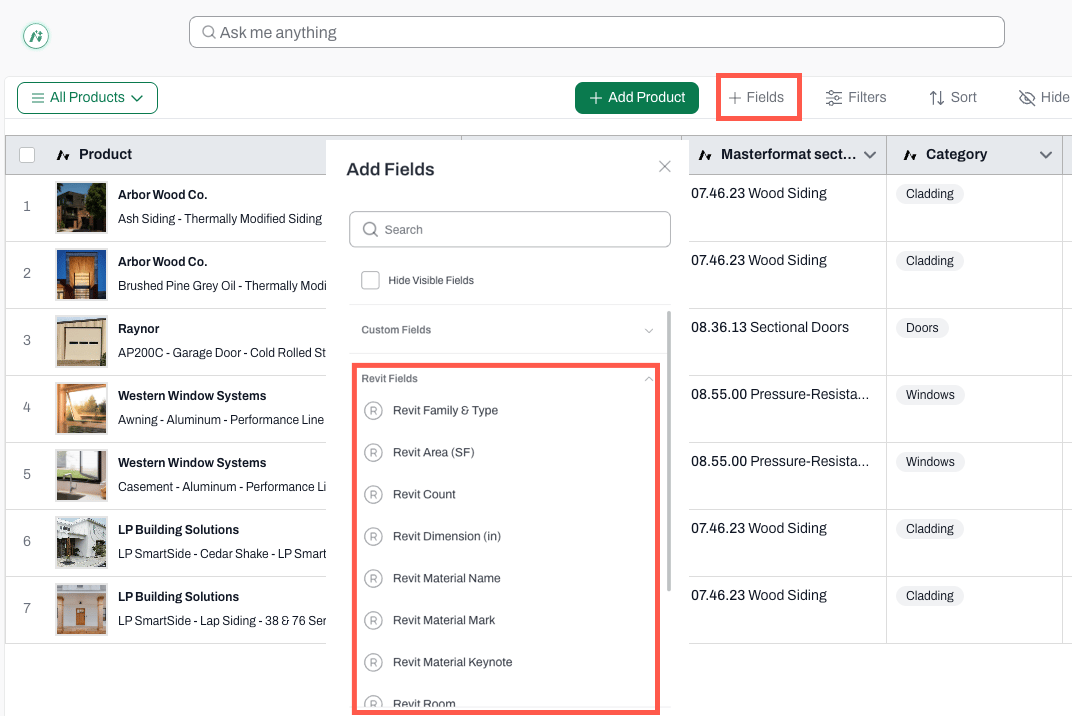Click the Add Fields Search box
This screenshot has width=1072, height=716.
click(509, 229)
